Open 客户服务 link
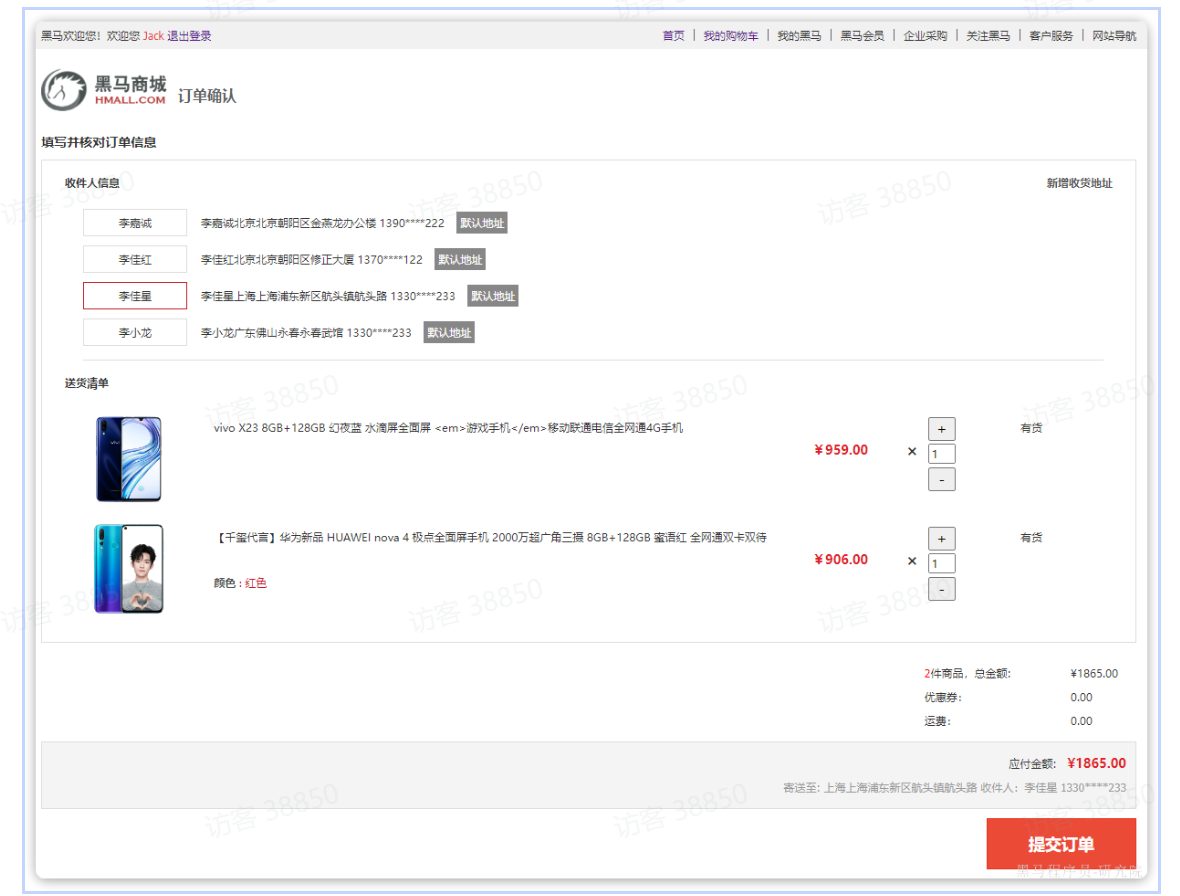Viewport: 1180px width, 896px height. (1051, 35)
